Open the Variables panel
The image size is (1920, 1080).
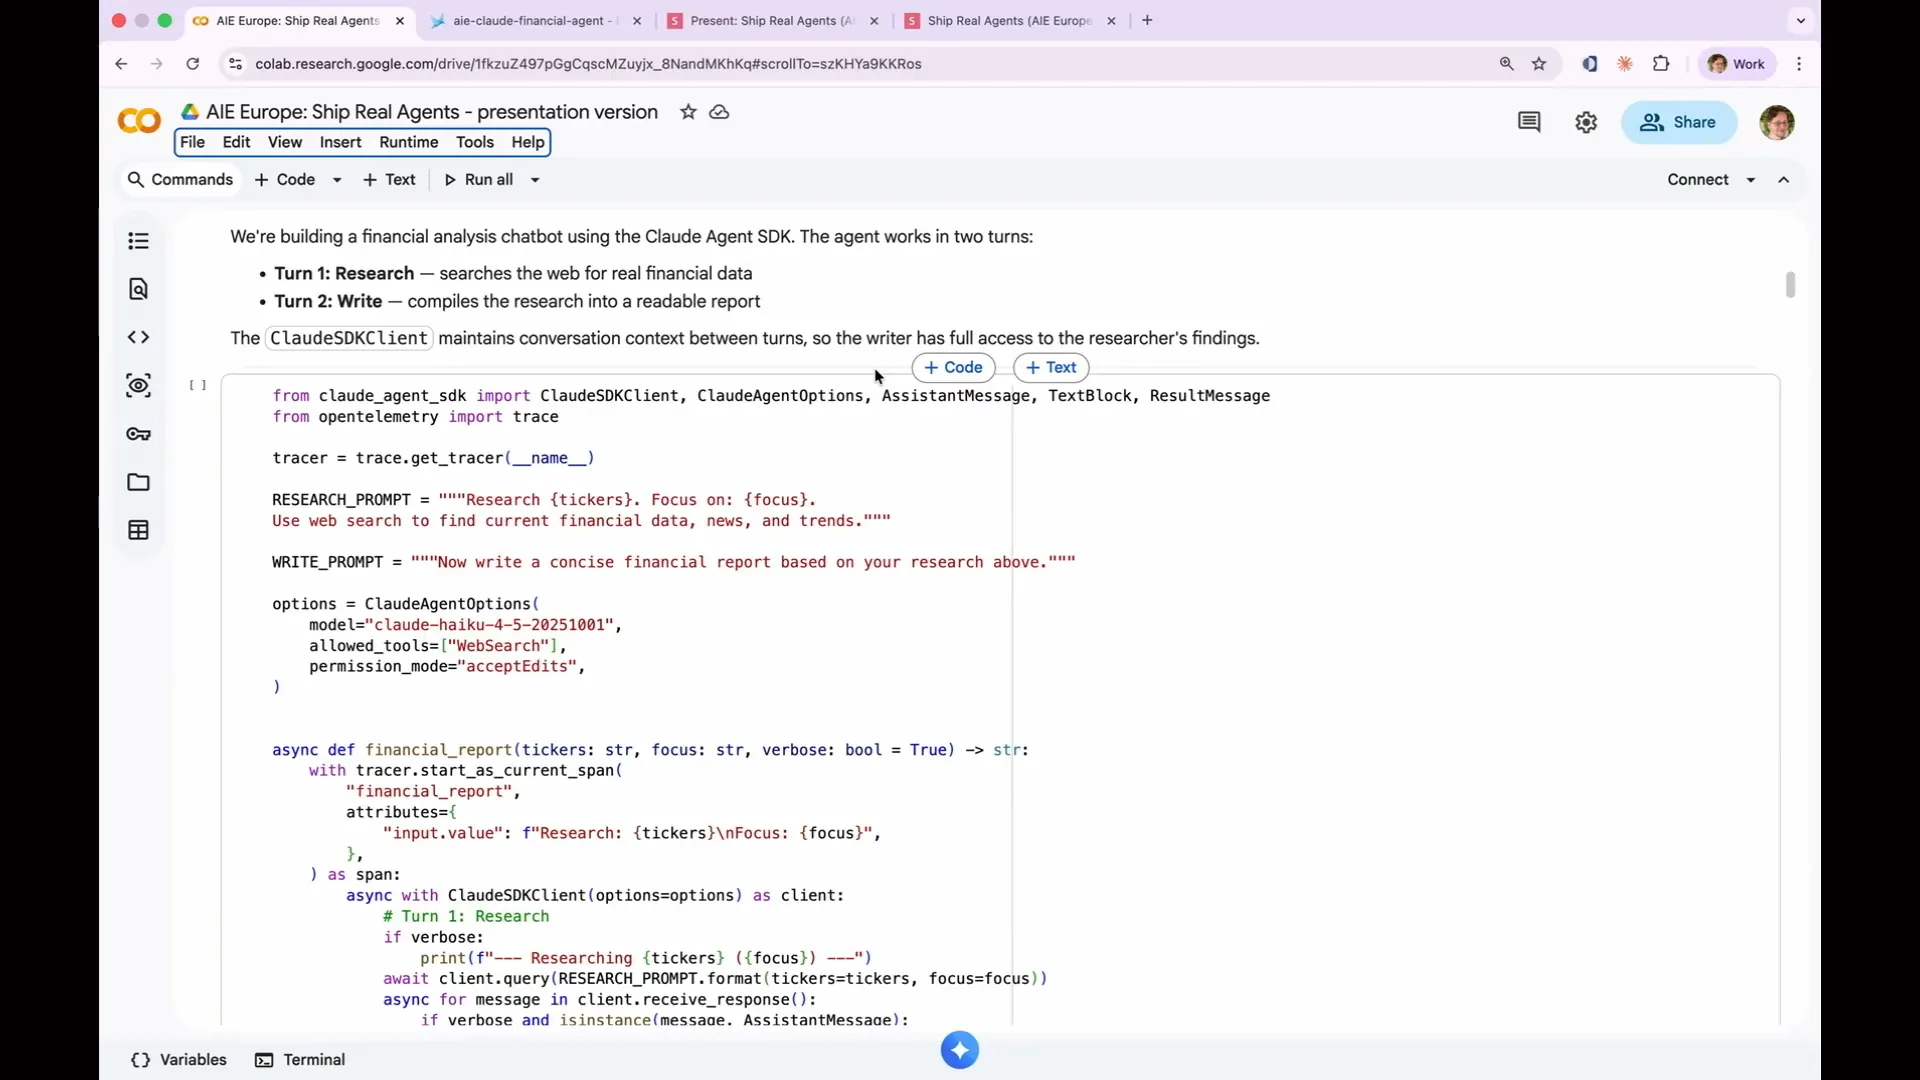[x=179, y=1060]
